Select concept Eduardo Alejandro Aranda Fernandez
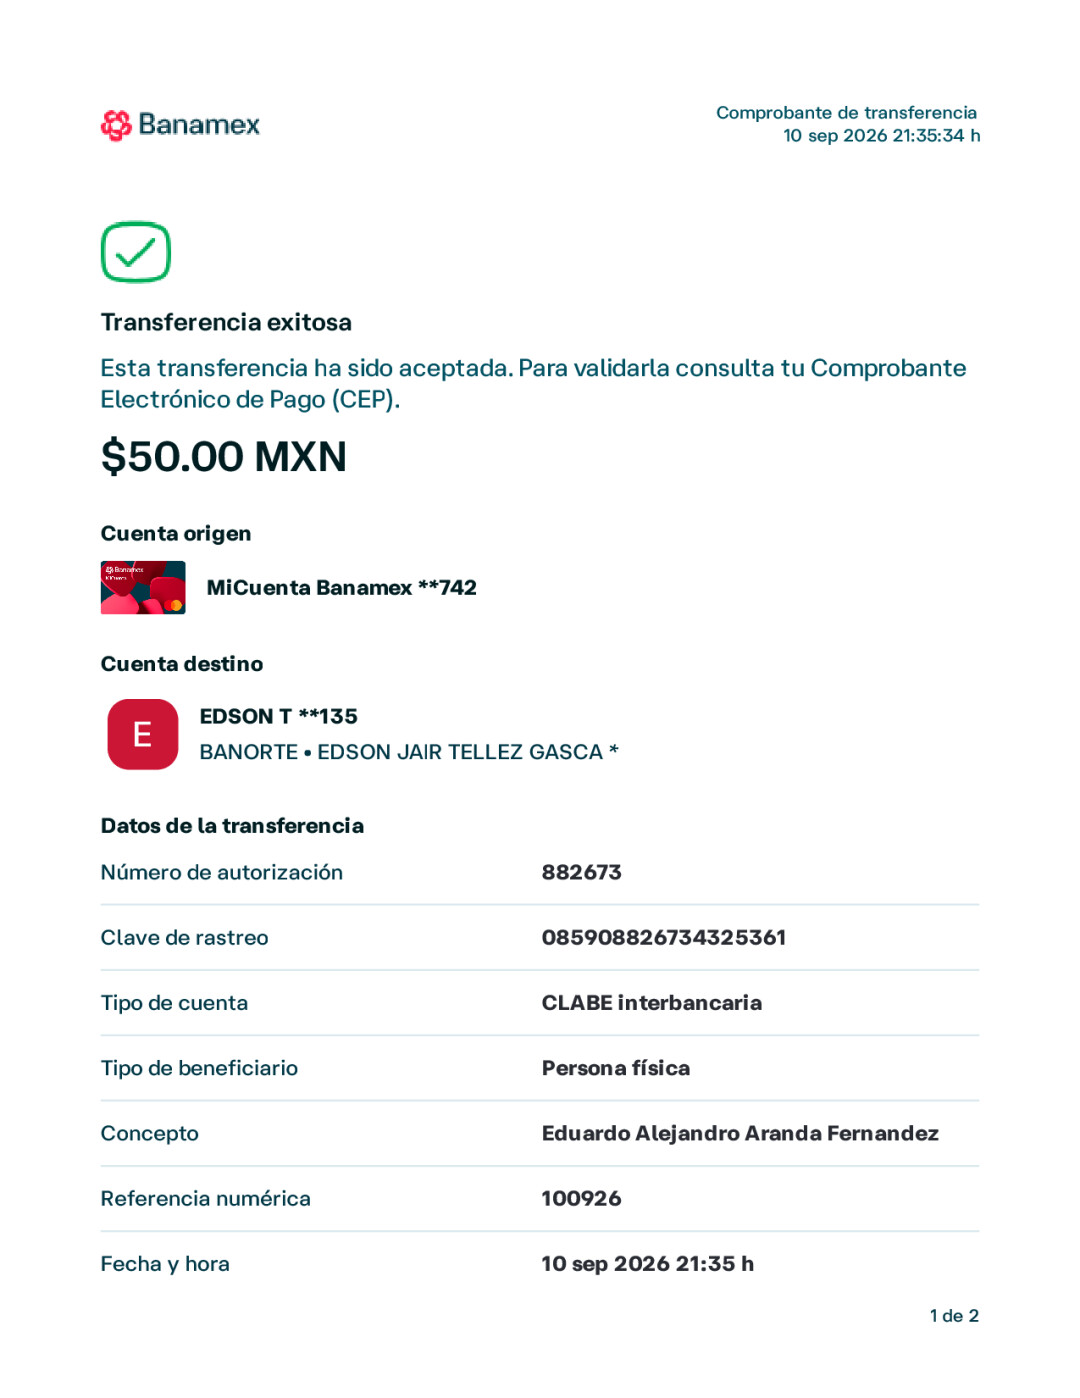The height and width of the screenshot is (1398, 1080). [740, 1133]
